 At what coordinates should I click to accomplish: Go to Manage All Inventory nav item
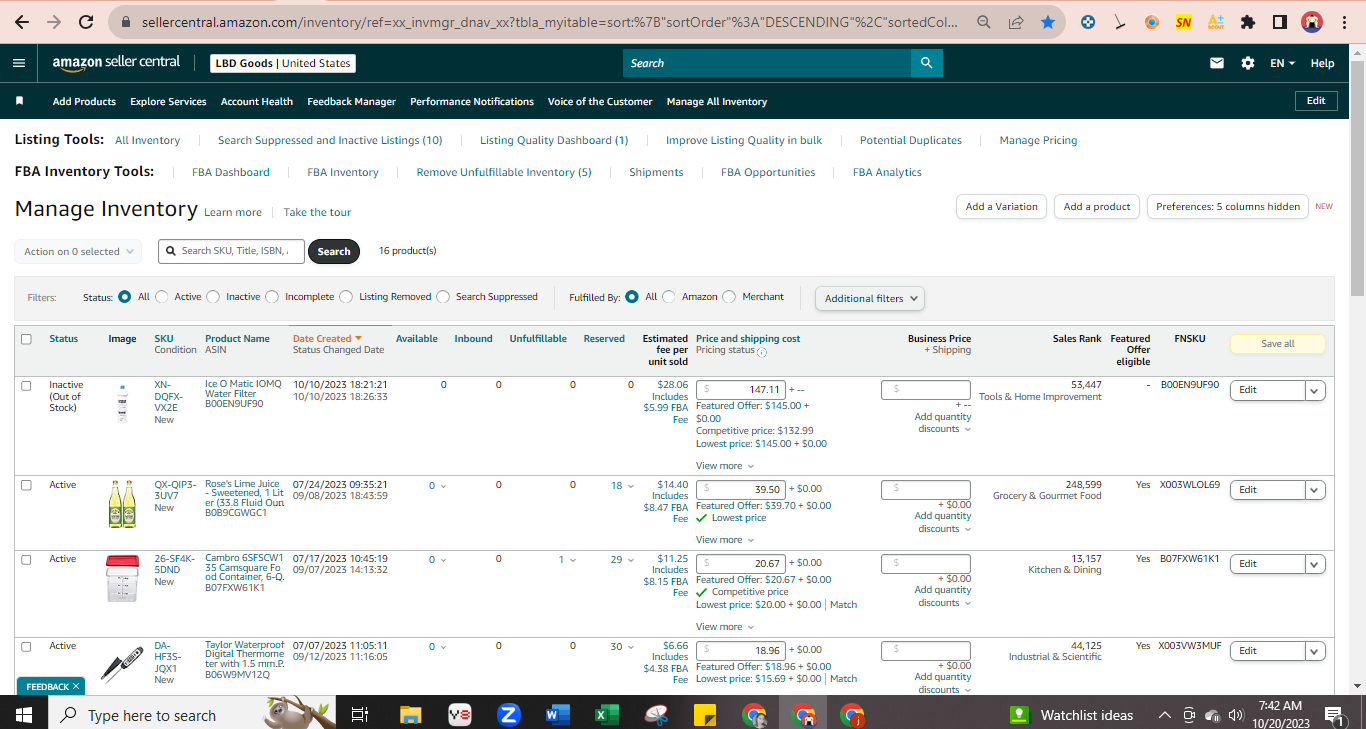click(x=717, y=101)
